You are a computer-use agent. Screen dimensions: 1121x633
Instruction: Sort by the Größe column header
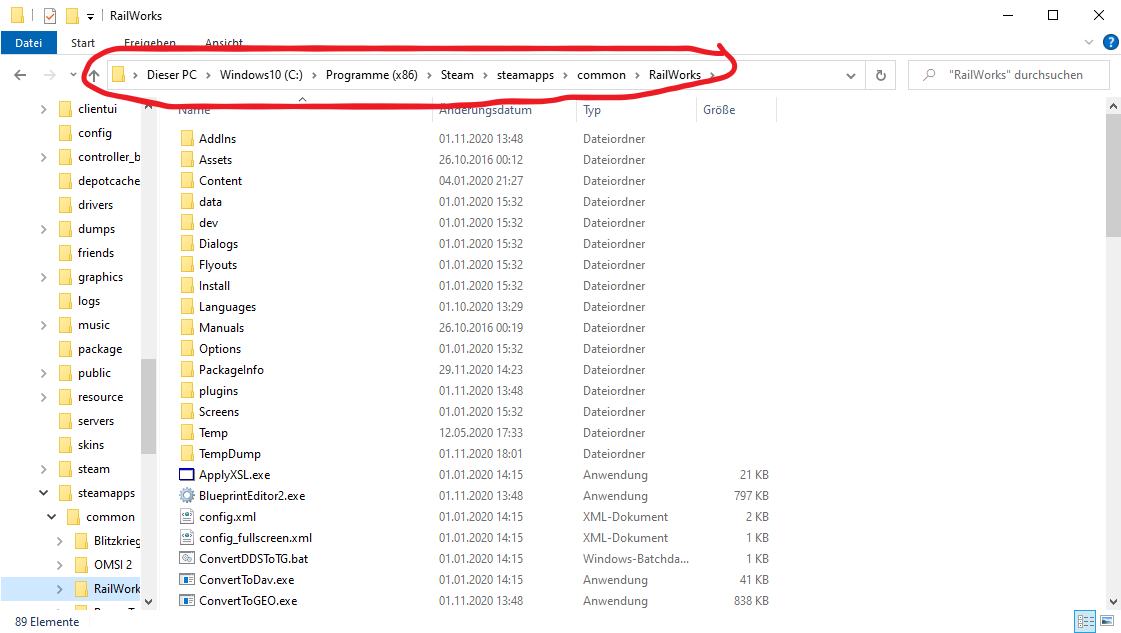coord(719,110)
